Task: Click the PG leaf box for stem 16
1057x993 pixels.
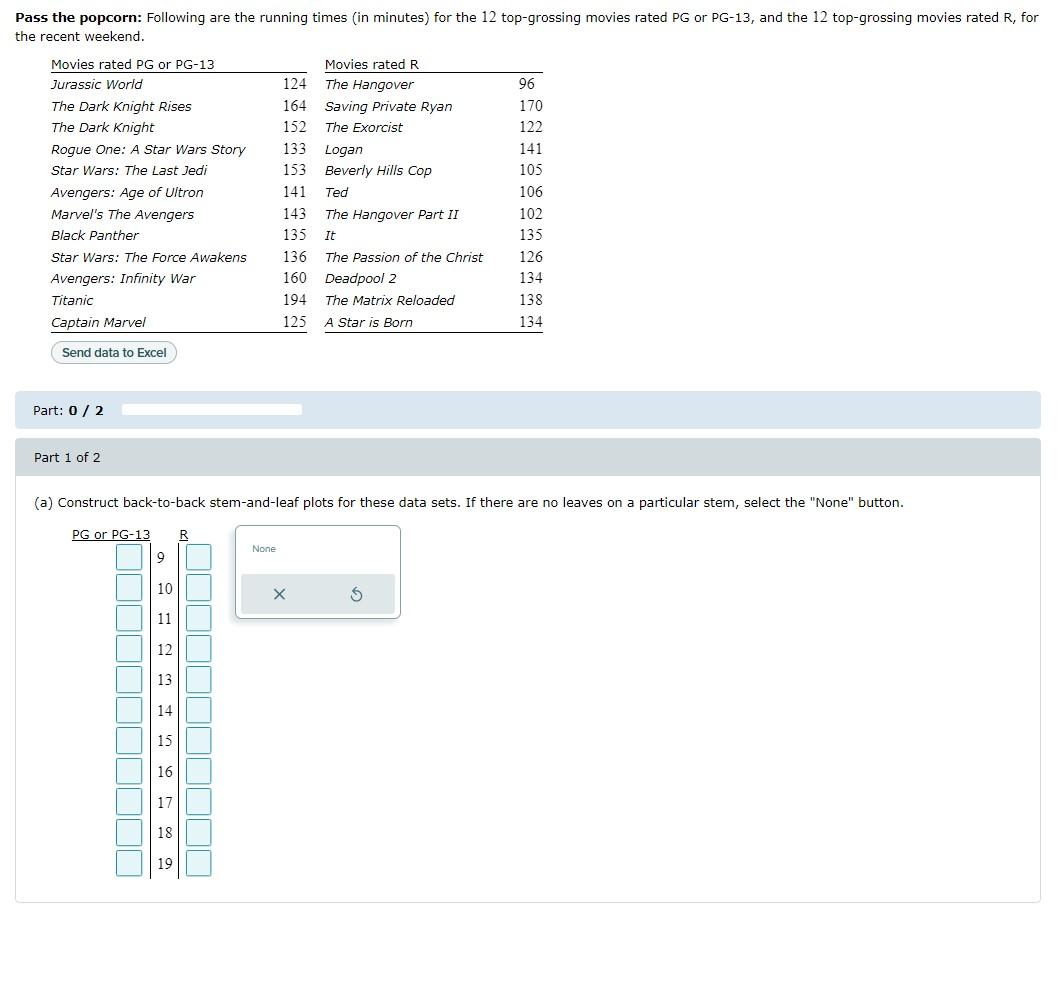Action: pos(129,771)
